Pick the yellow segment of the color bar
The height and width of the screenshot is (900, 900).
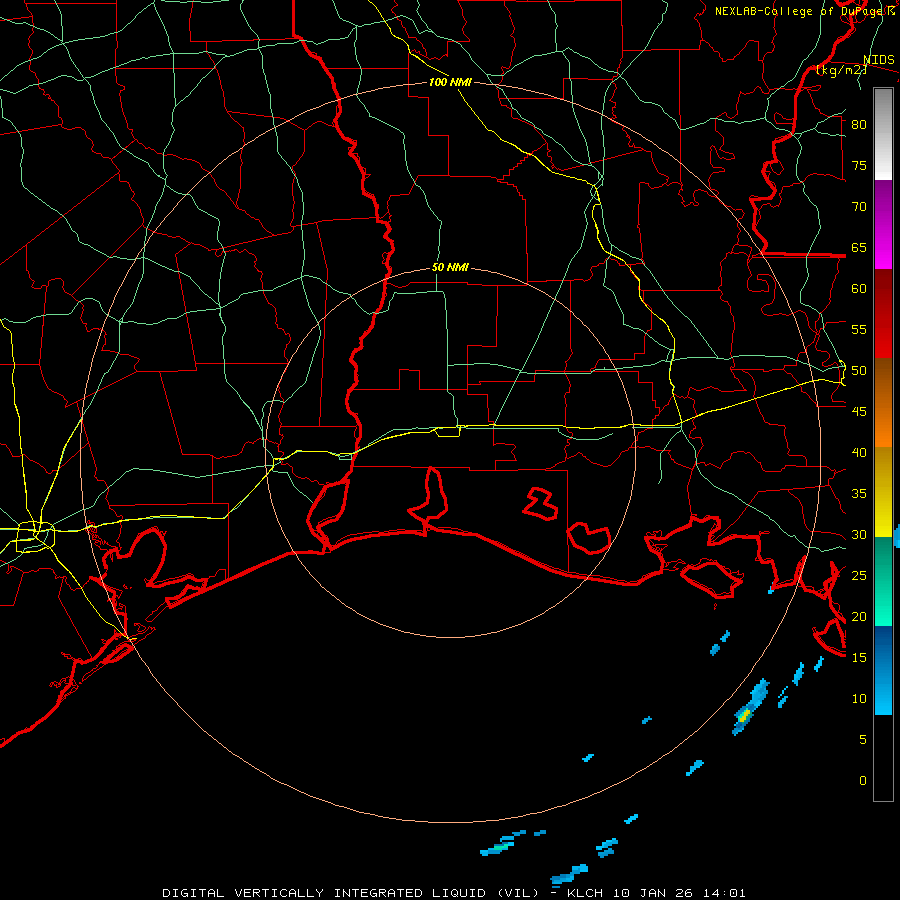pos(883,492)
